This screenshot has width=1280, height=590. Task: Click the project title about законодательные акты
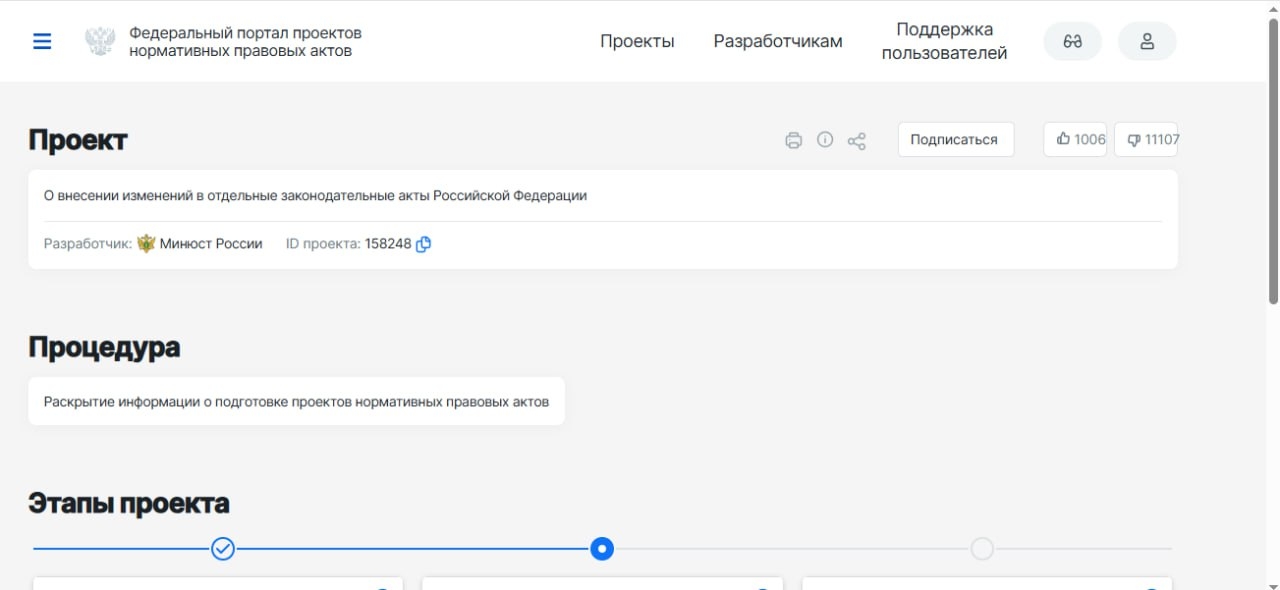click(315, 196)
